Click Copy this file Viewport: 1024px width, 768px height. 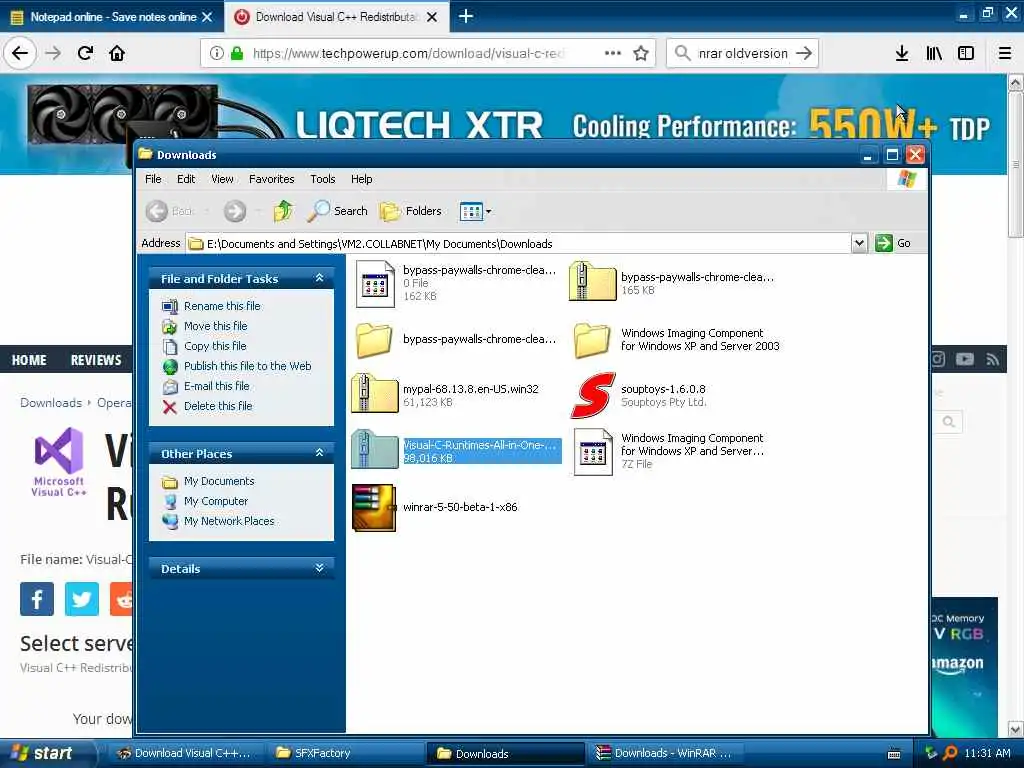pos(215,346)
